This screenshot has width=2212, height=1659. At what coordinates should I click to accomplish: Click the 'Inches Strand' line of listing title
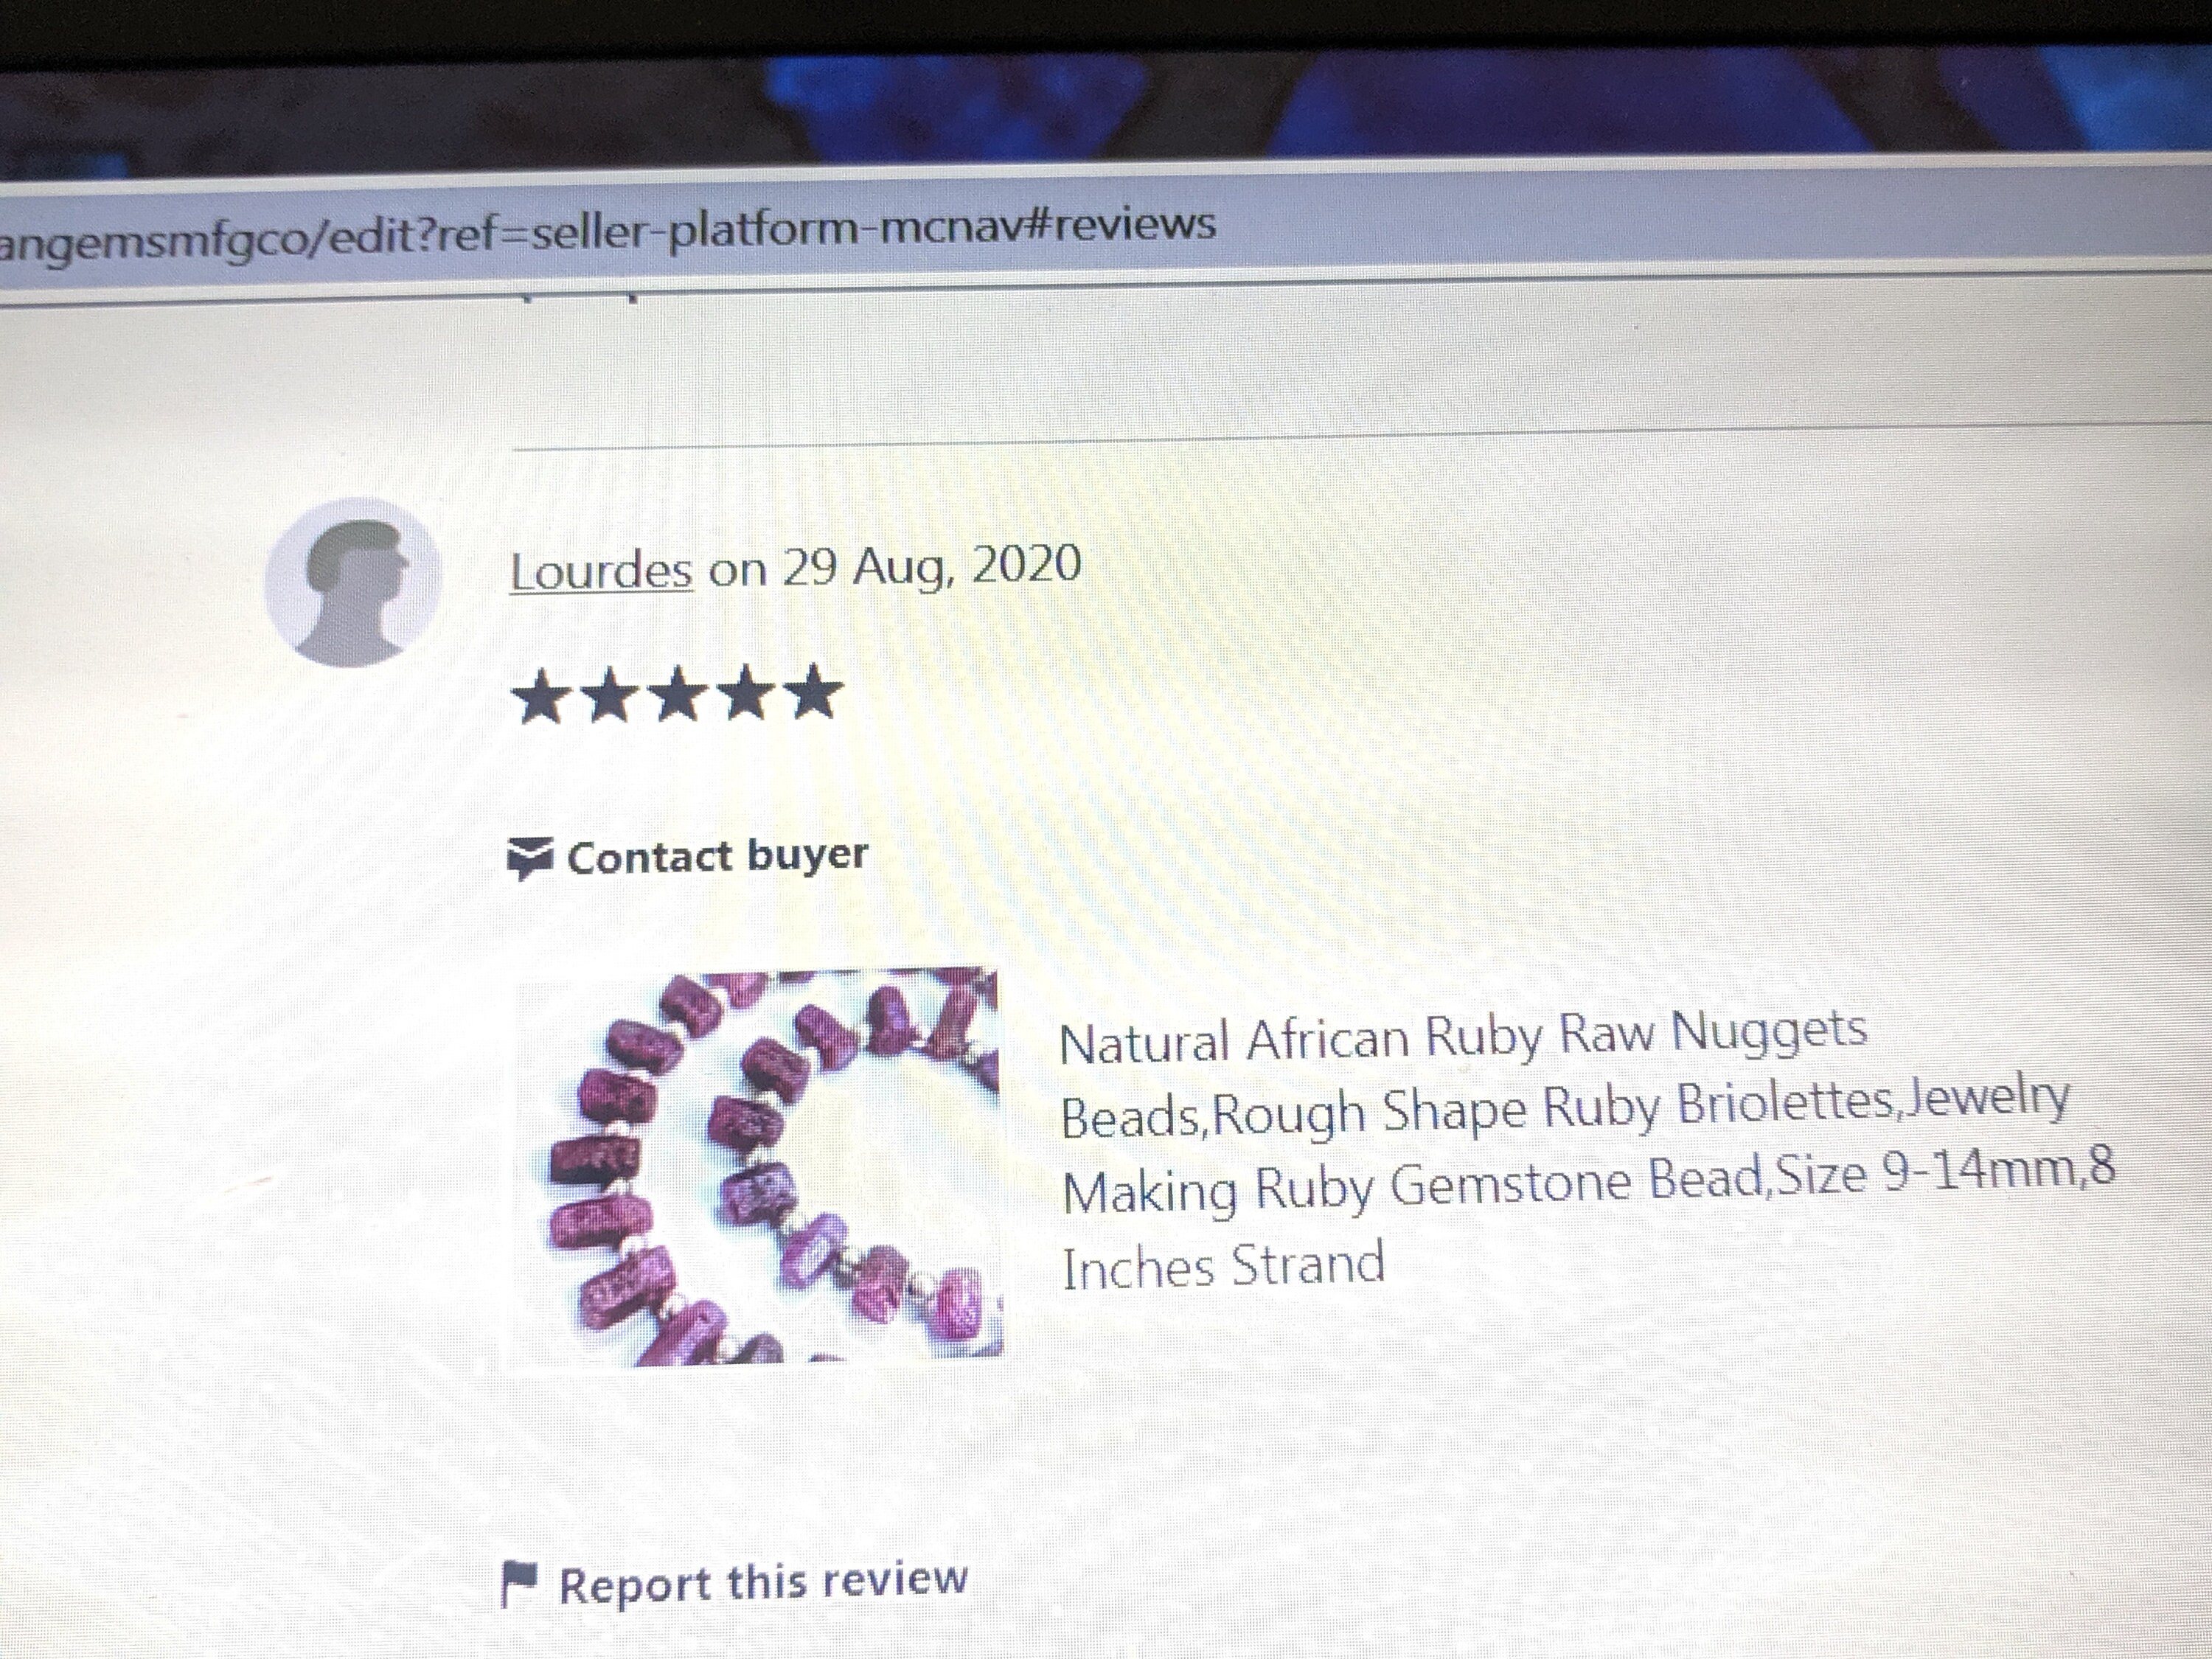(x=1223, y=1267)
